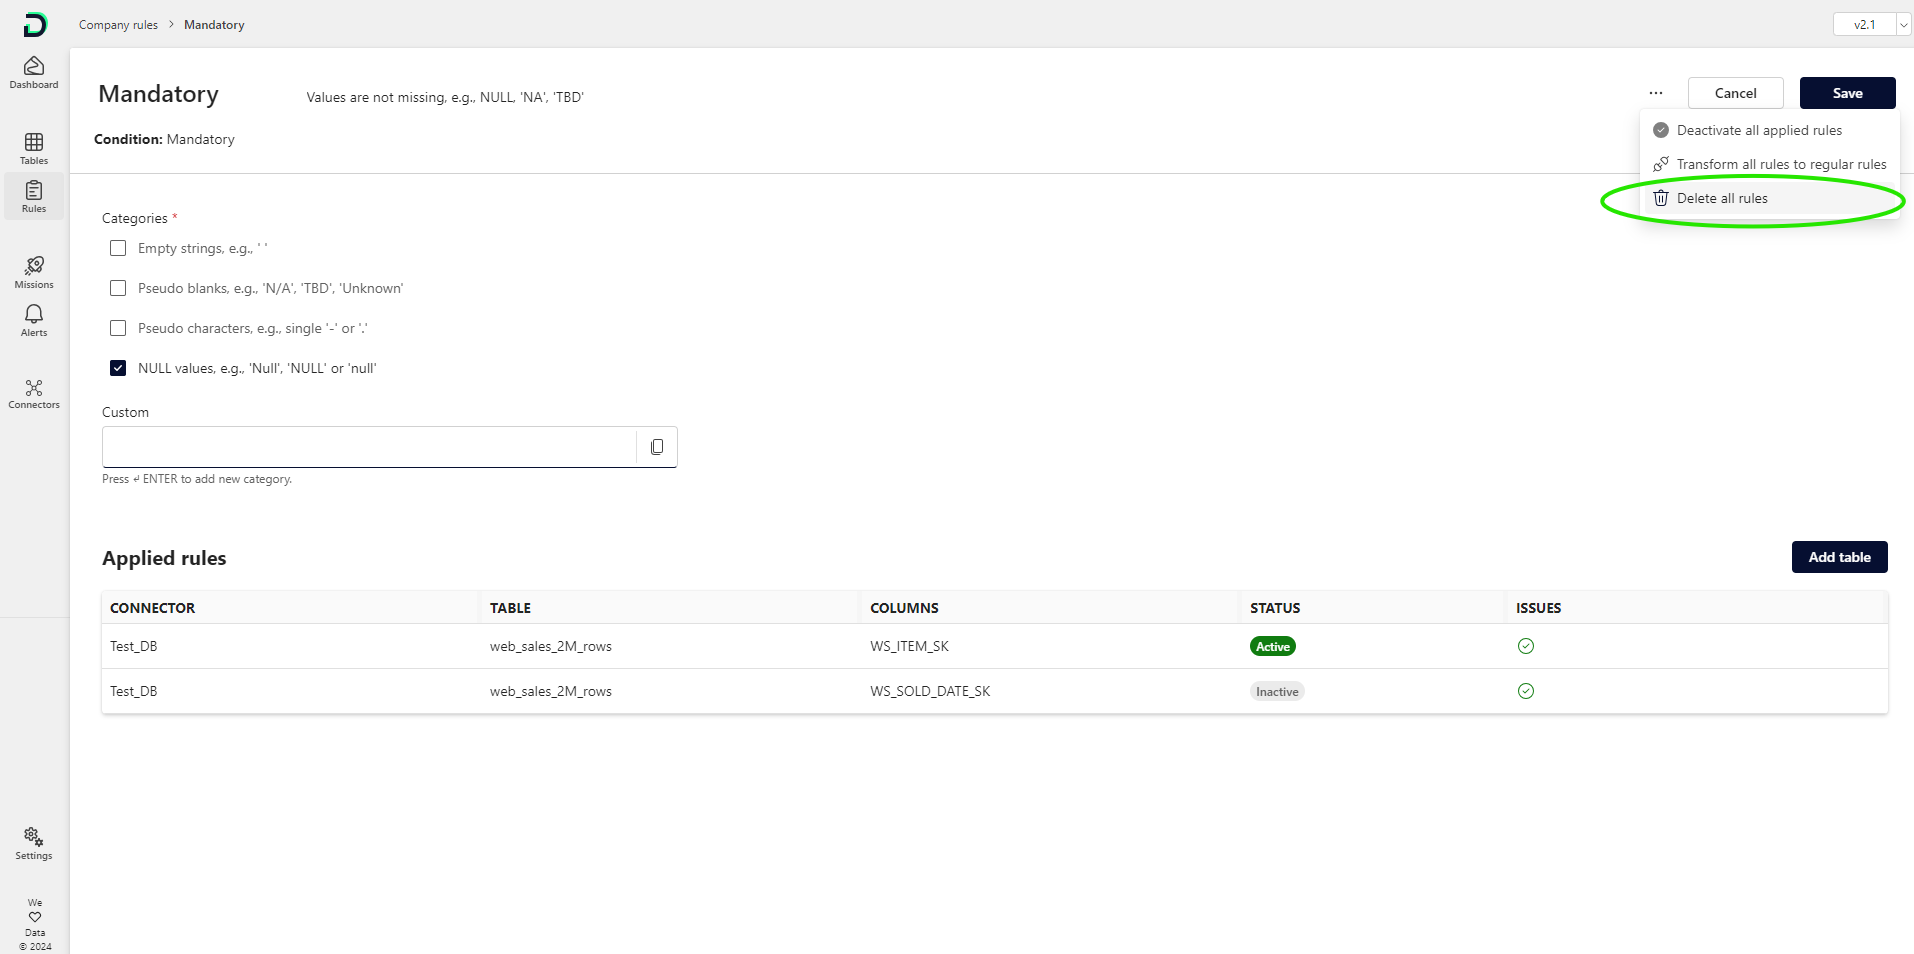Click the app logo at top left
1914x954 pixels.
35,25
